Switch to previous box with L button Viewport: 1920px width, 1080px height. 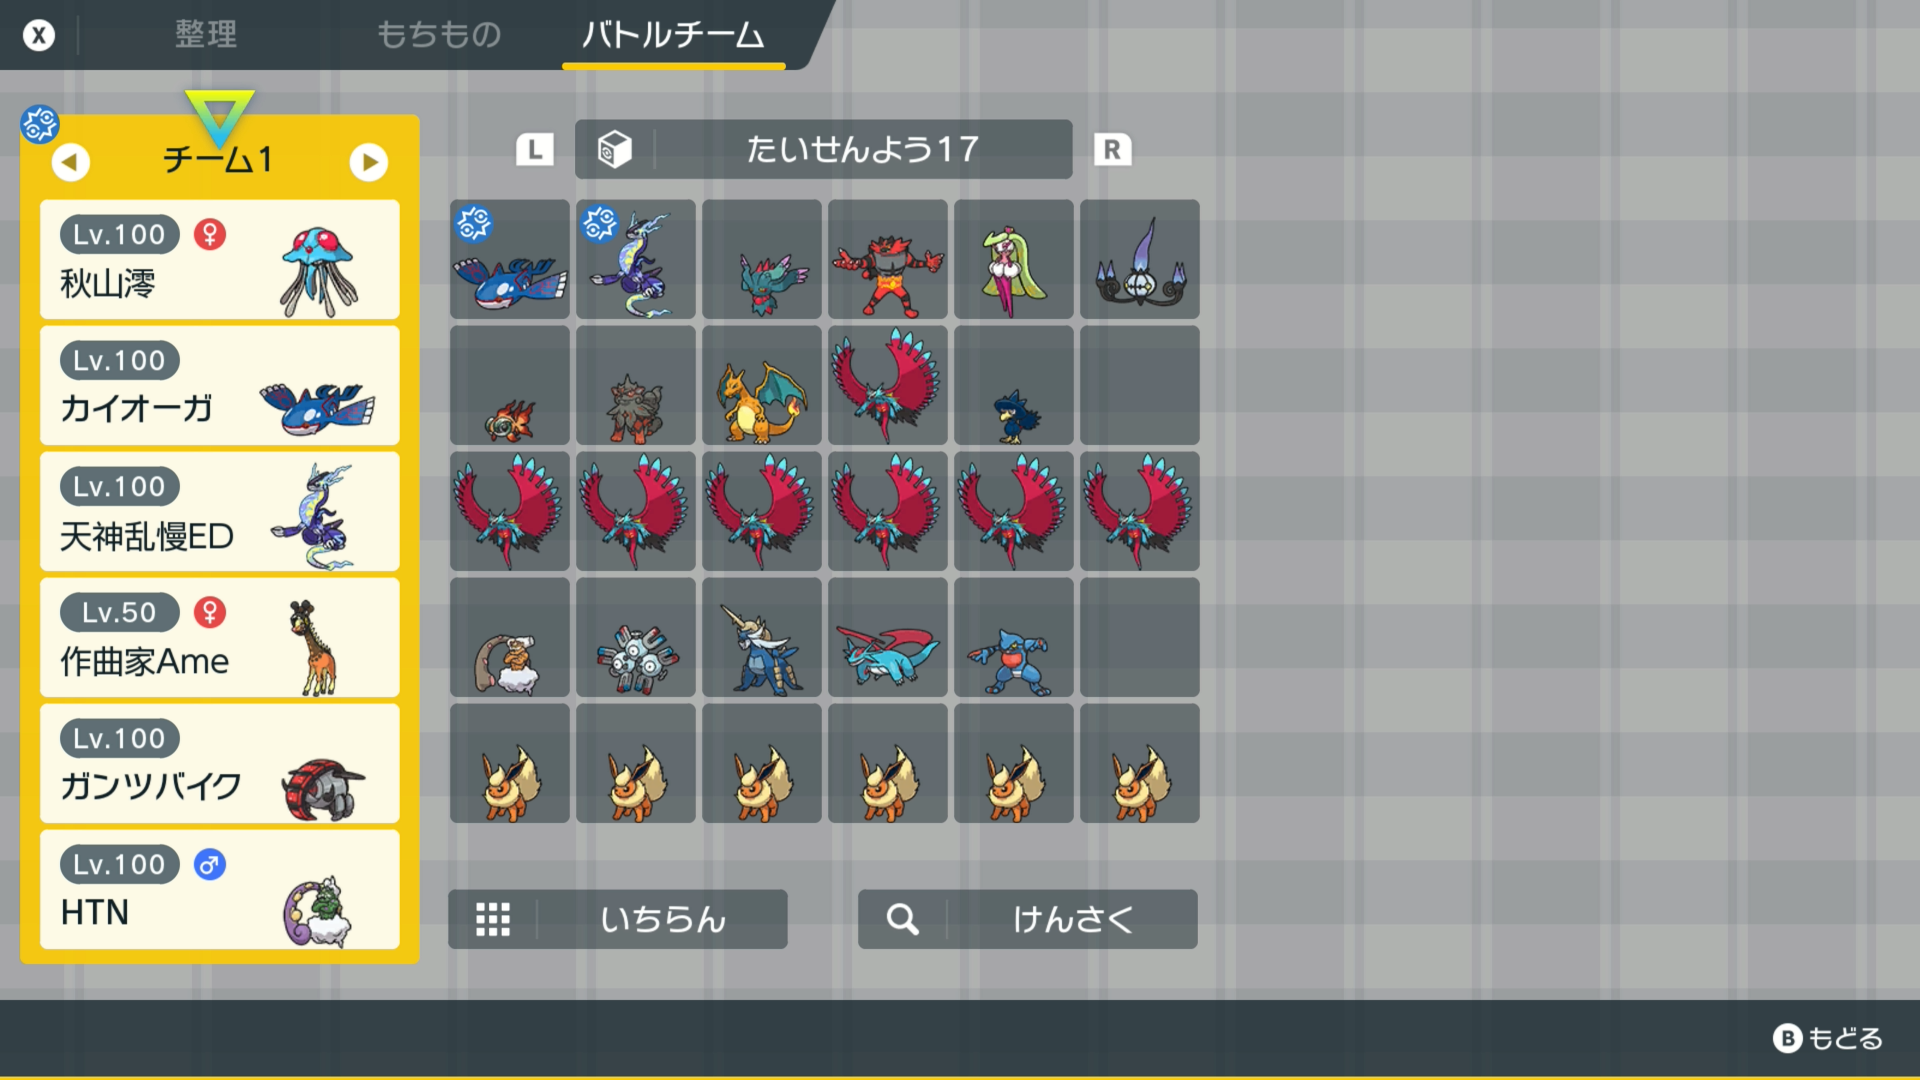pyautogui.click(x=535, y=150)
